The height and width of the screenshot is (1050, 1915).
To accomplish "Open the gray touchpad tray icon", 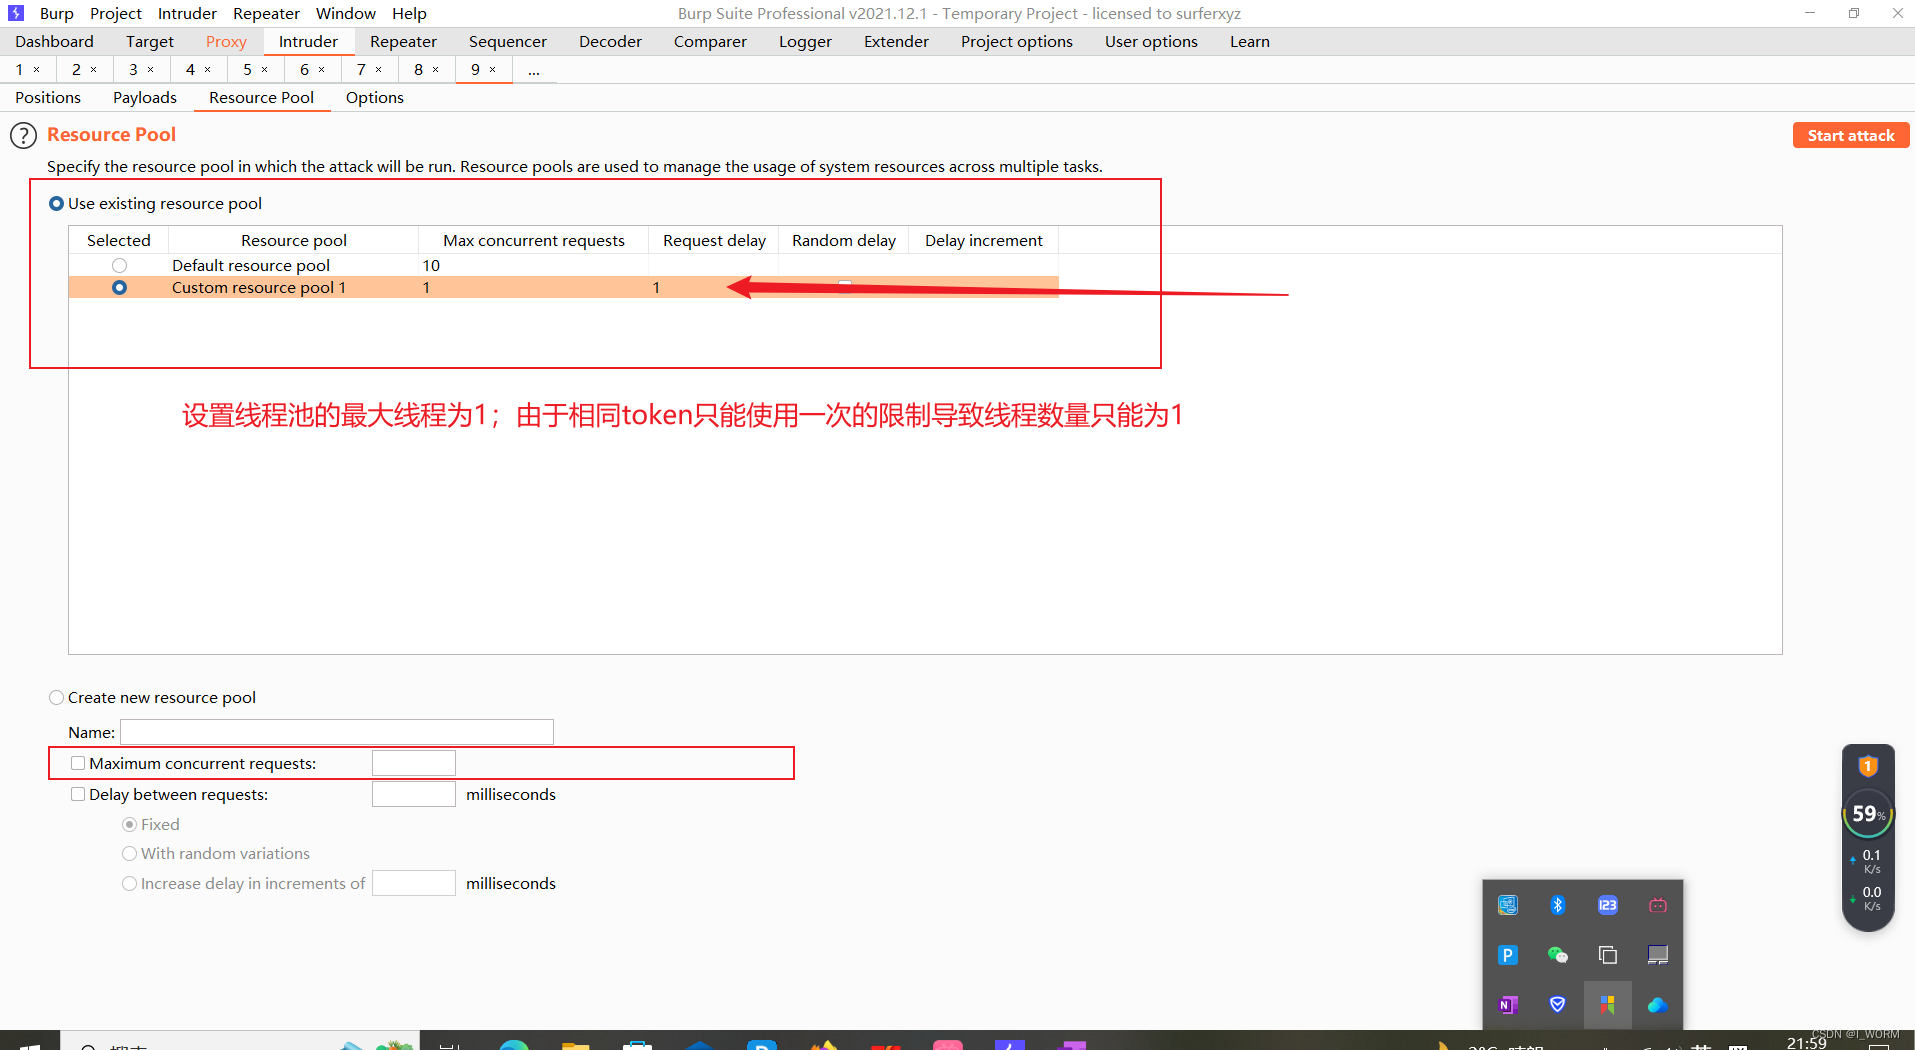I will tap(1658, 955).
